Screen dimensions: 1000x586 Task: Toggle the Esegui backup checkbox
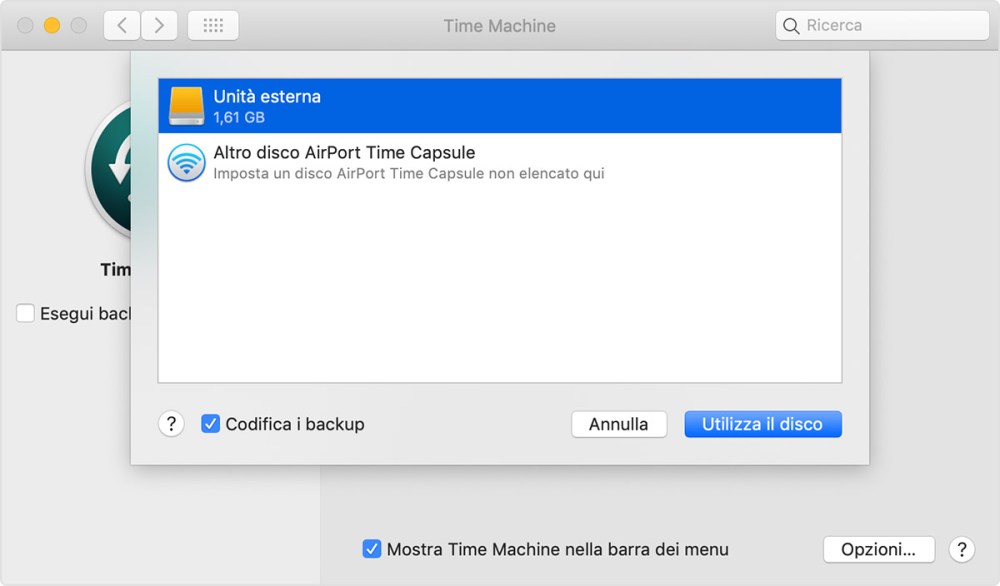tap(25, 313)
